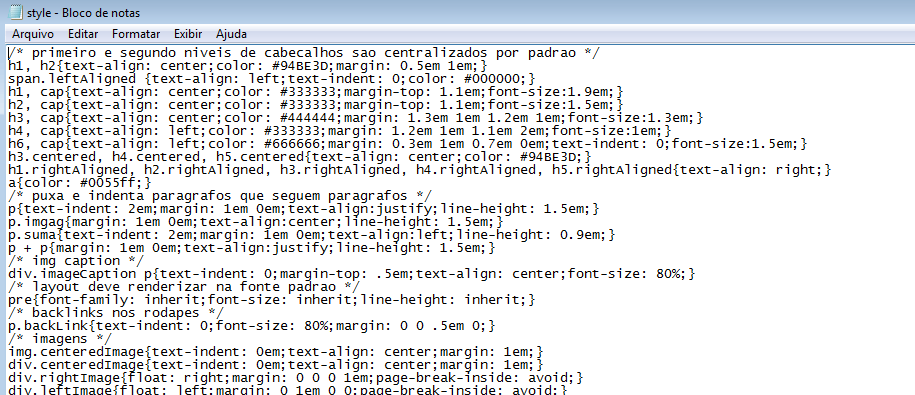
Task: Click the 'h6, cap' line with color #666666
Action: [x=408, y=144]
